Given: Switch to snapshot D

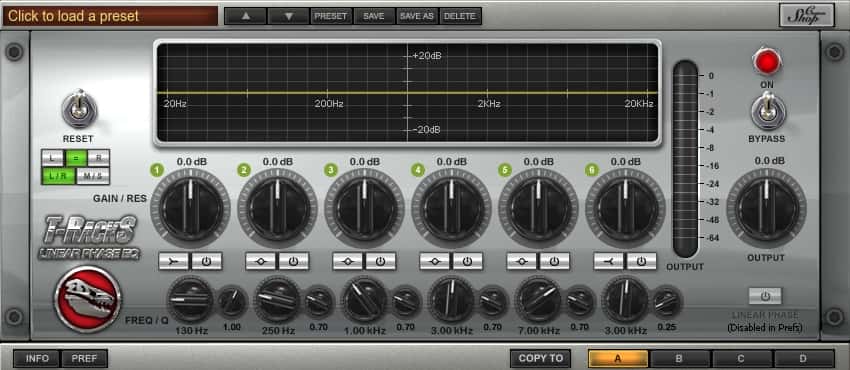Looking at the screenshot, I should pos(803,359).
